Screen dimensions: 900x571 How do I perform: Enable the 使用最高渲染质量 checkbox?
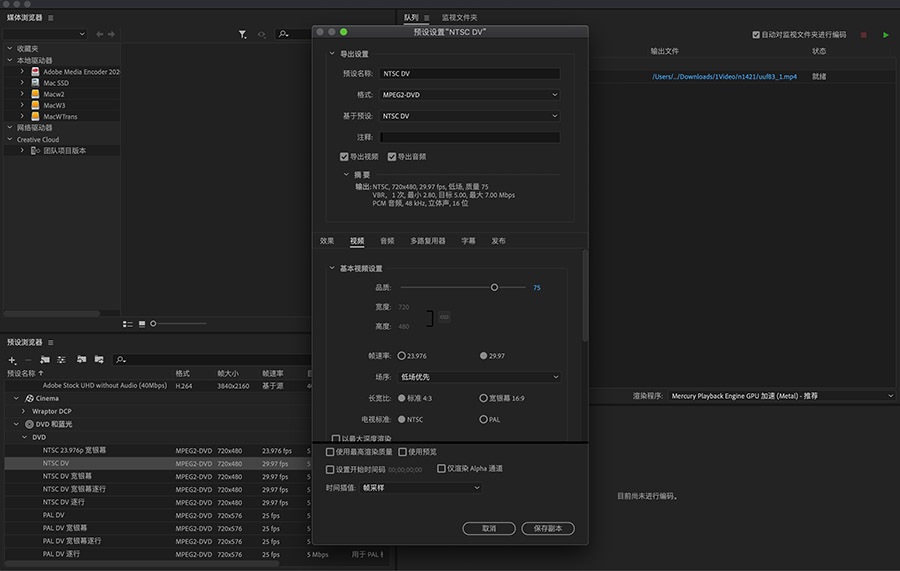(x=330, y=452)
